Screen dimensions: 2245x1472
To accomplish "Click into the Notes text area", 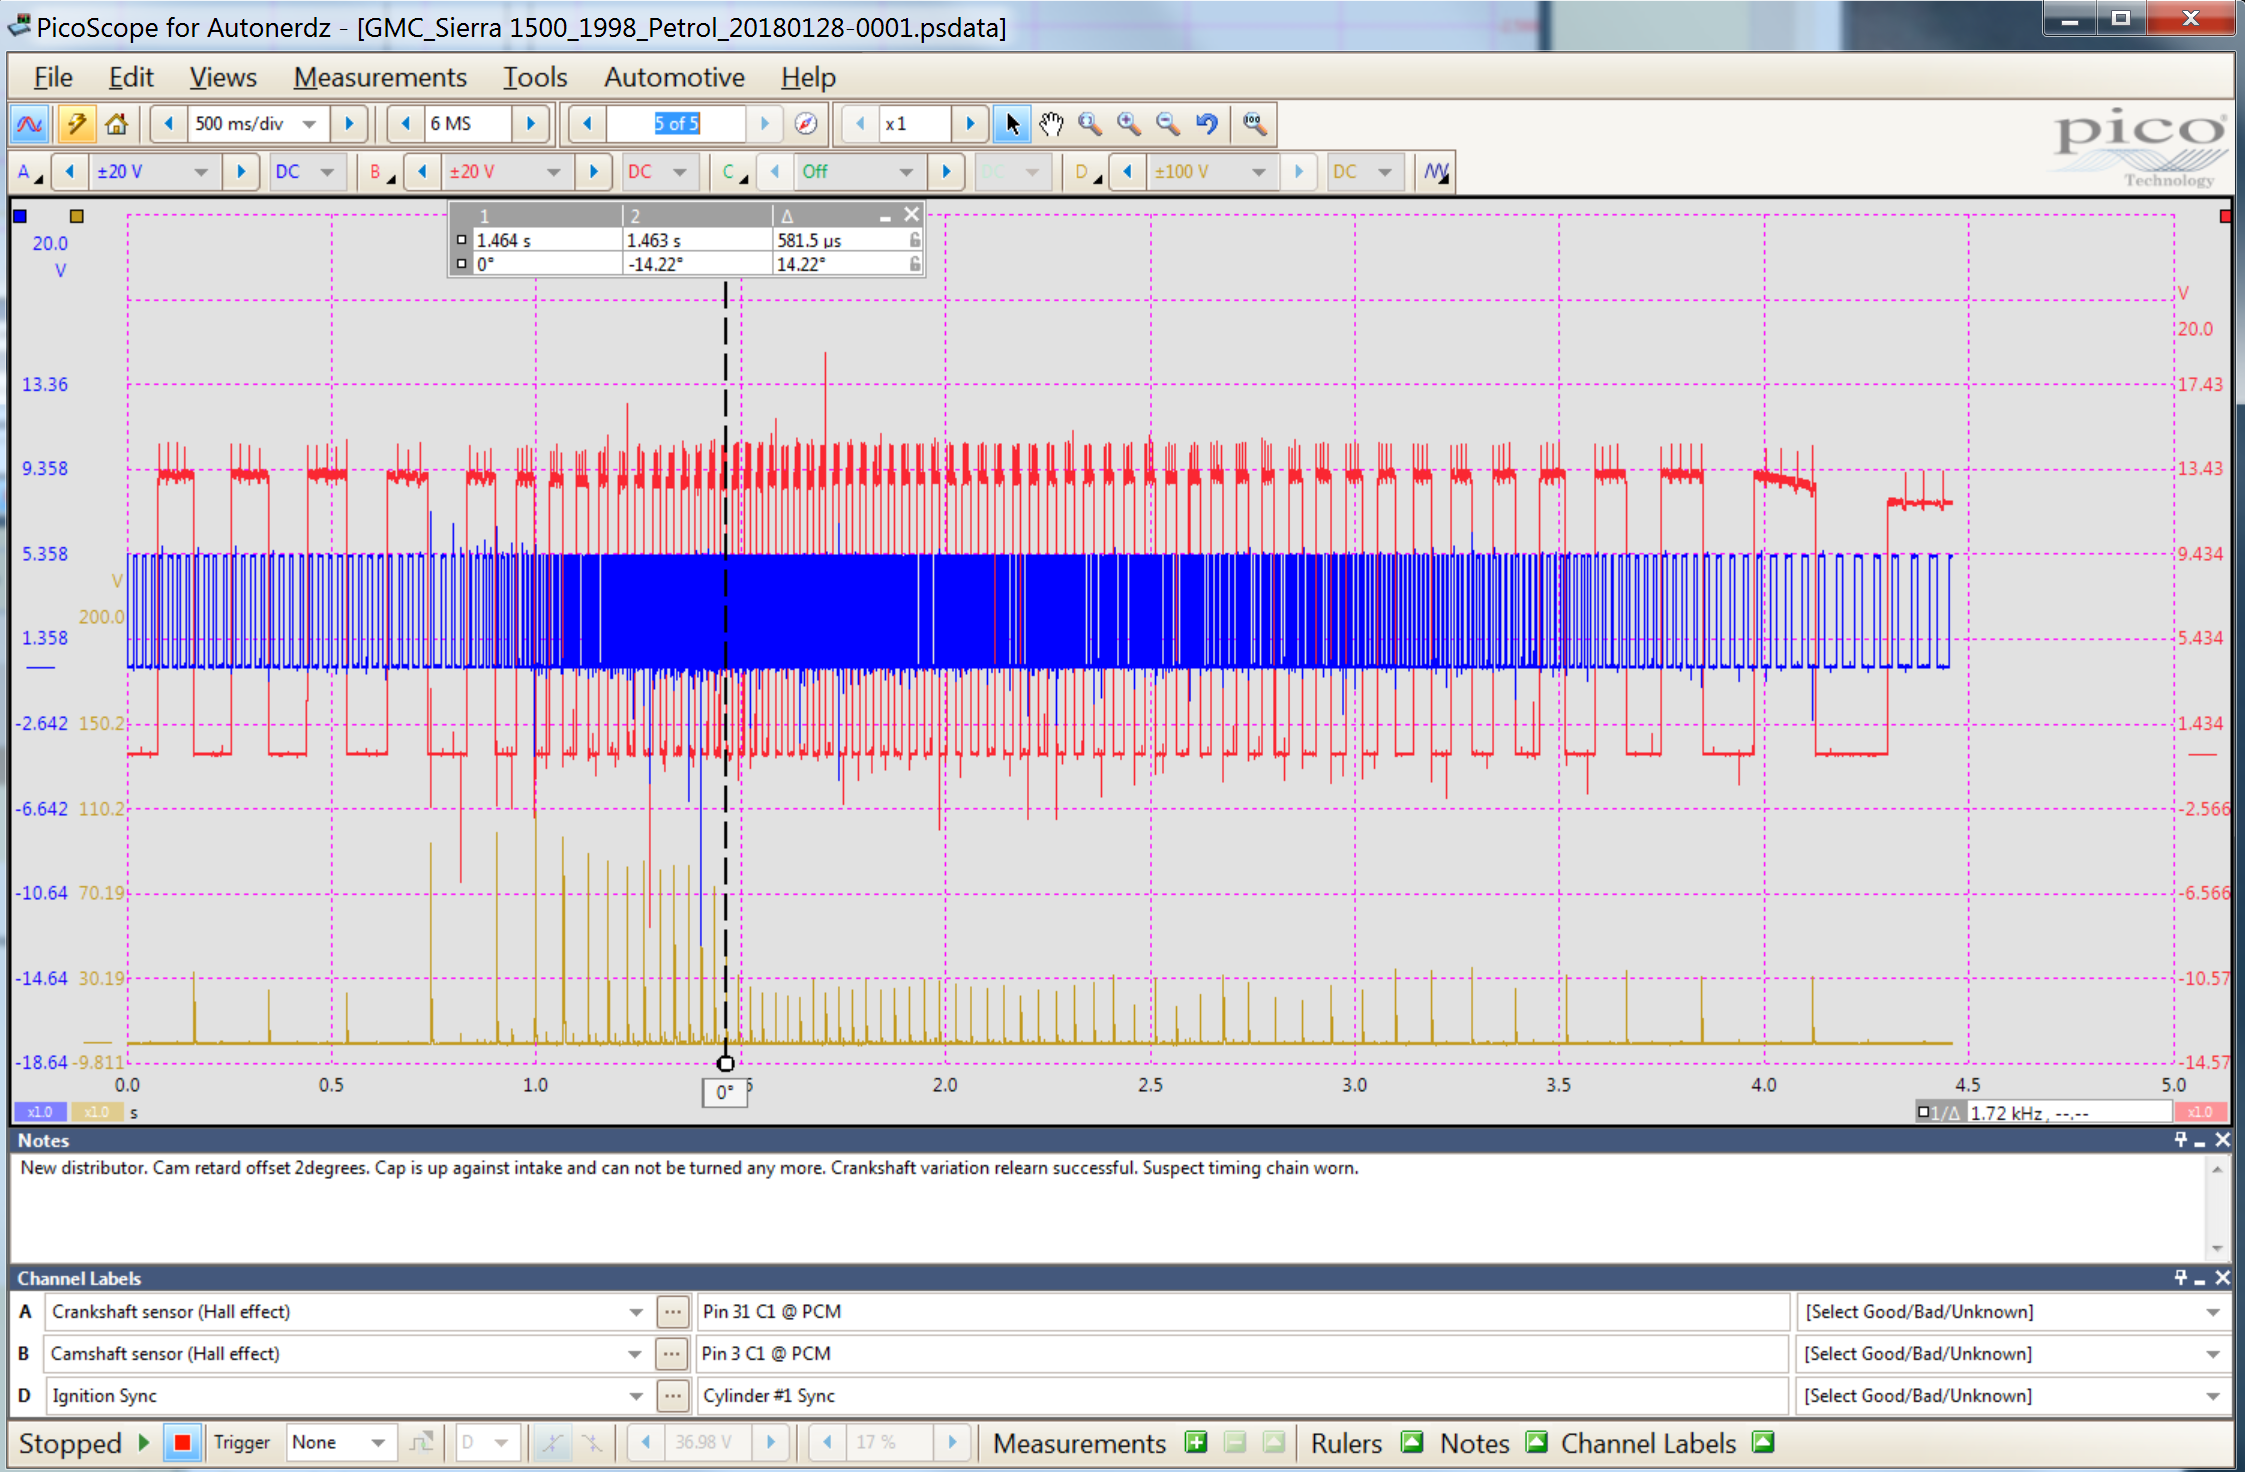I will (x=1106, y=1208).
